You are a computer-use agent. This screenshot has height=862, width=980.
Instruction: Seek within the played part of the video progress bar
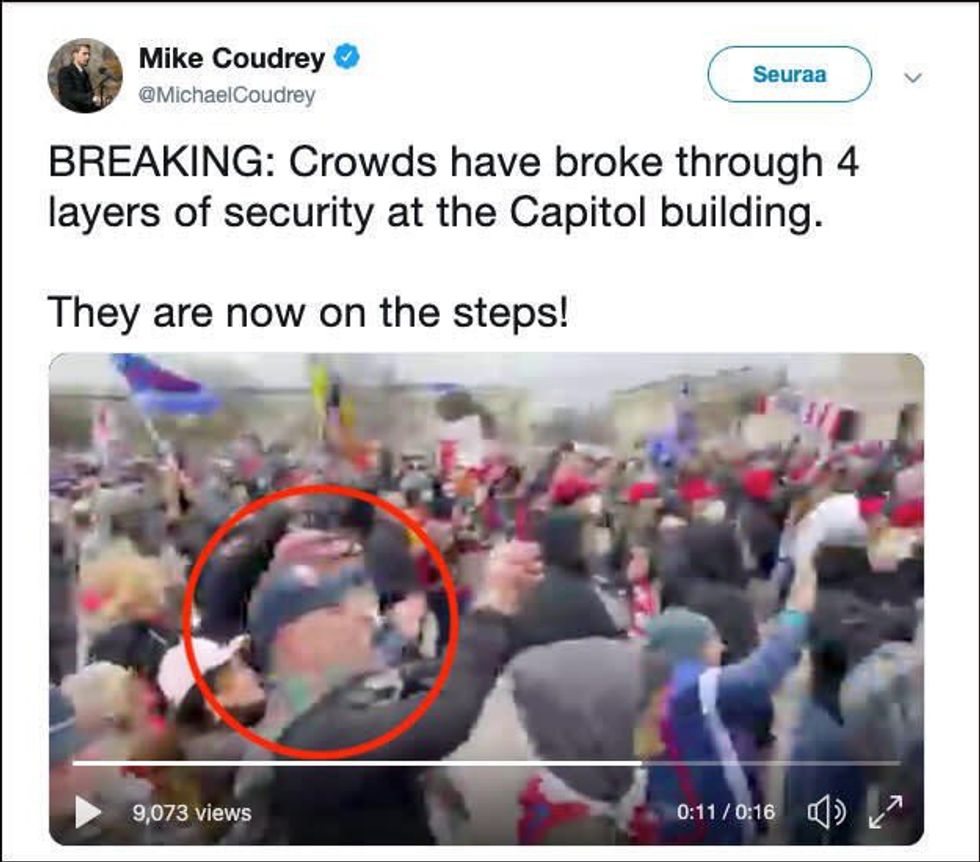pyautogui.click(x=356, y=763)
